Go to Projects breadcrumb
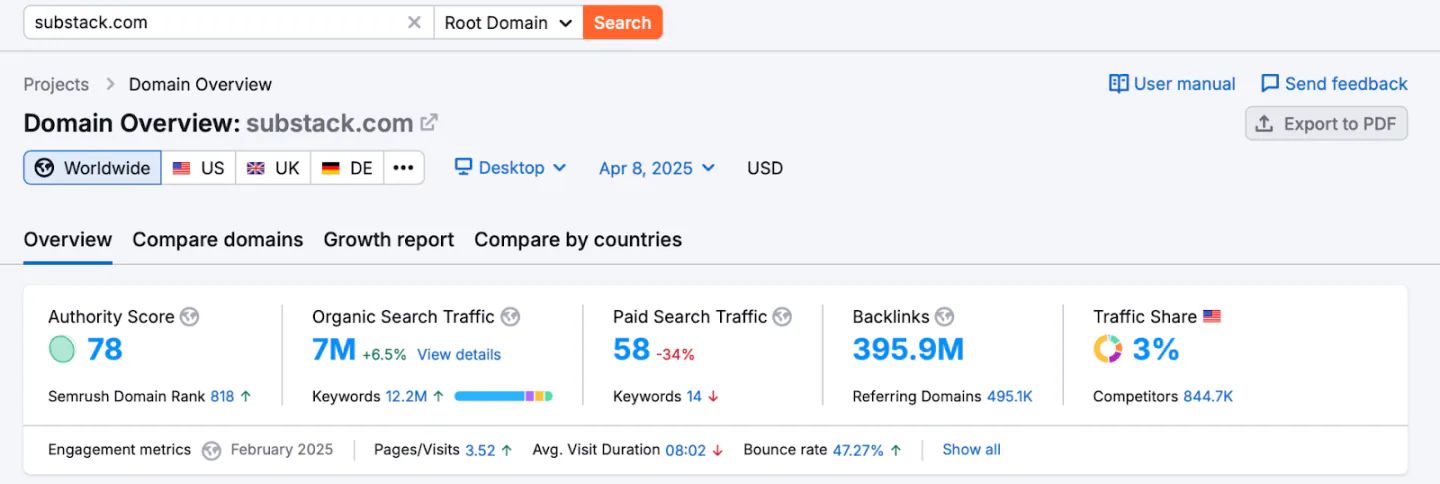The width and height of the screenshot is (1440, 484). click(x=56, y=84)
